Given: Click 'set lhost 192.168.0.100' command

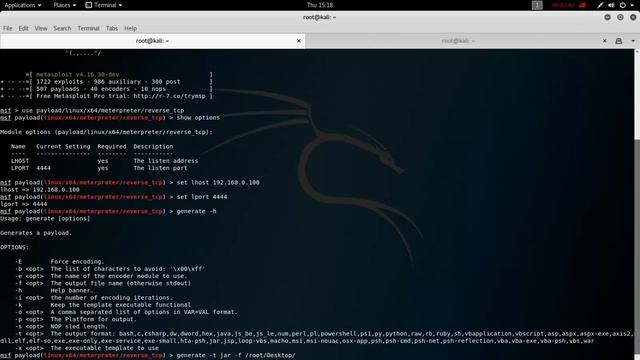Looking at the screenshot, I should [x=218, y=182].
